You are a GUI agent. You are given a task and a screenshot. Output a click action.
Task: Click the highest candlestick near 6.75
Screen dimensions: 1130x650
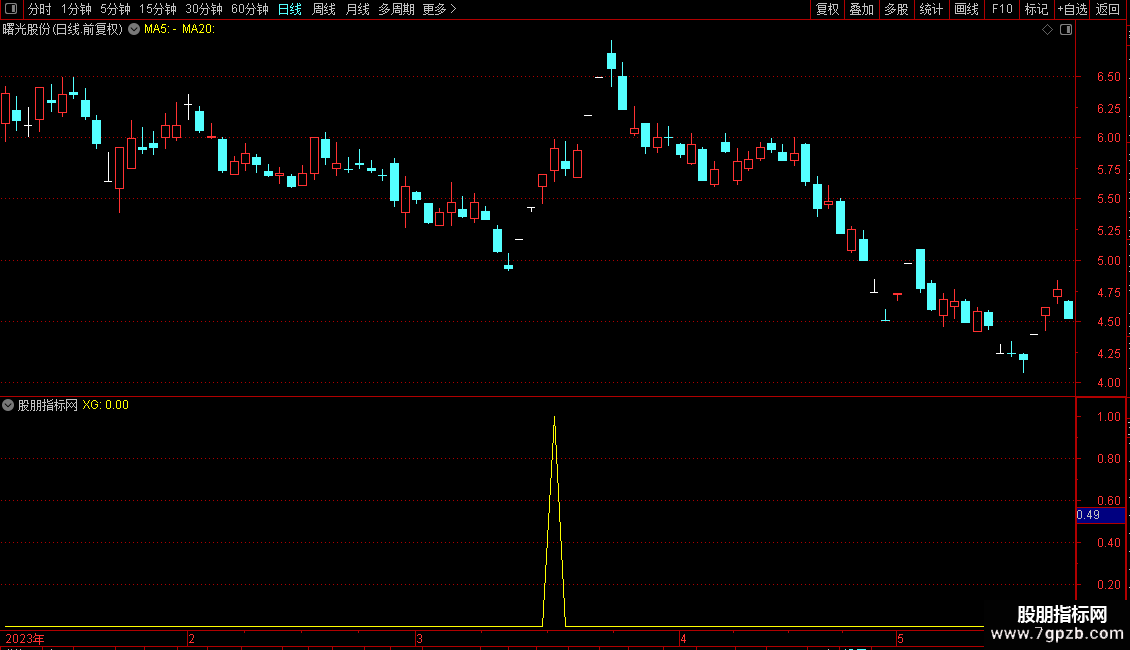[611, 61]
